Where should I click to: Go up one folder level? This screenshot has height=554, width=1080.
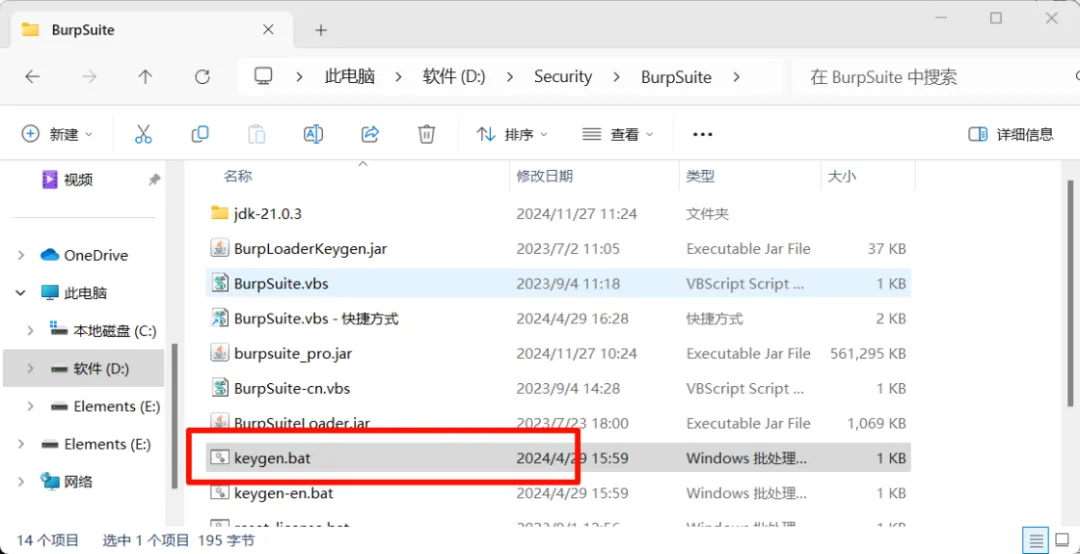145,76
